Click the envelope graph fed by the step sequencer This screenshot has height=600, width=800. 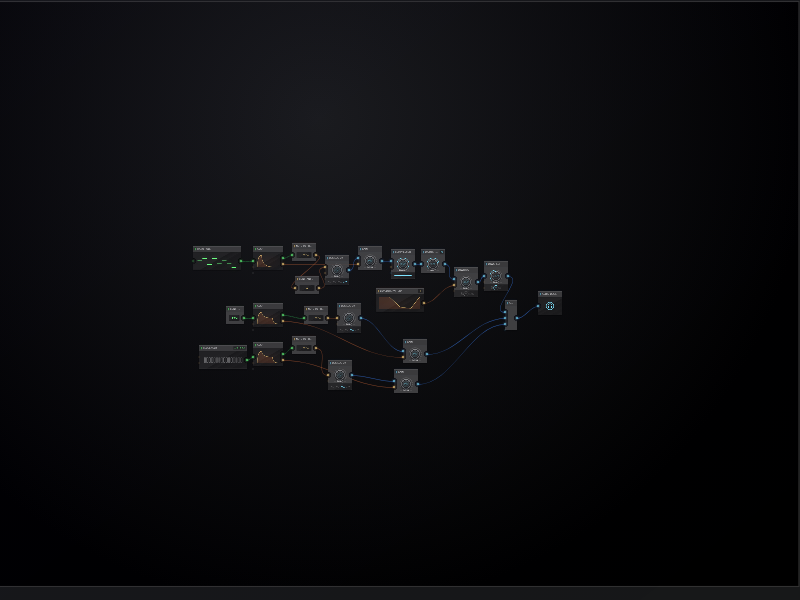tap(268, 357)
